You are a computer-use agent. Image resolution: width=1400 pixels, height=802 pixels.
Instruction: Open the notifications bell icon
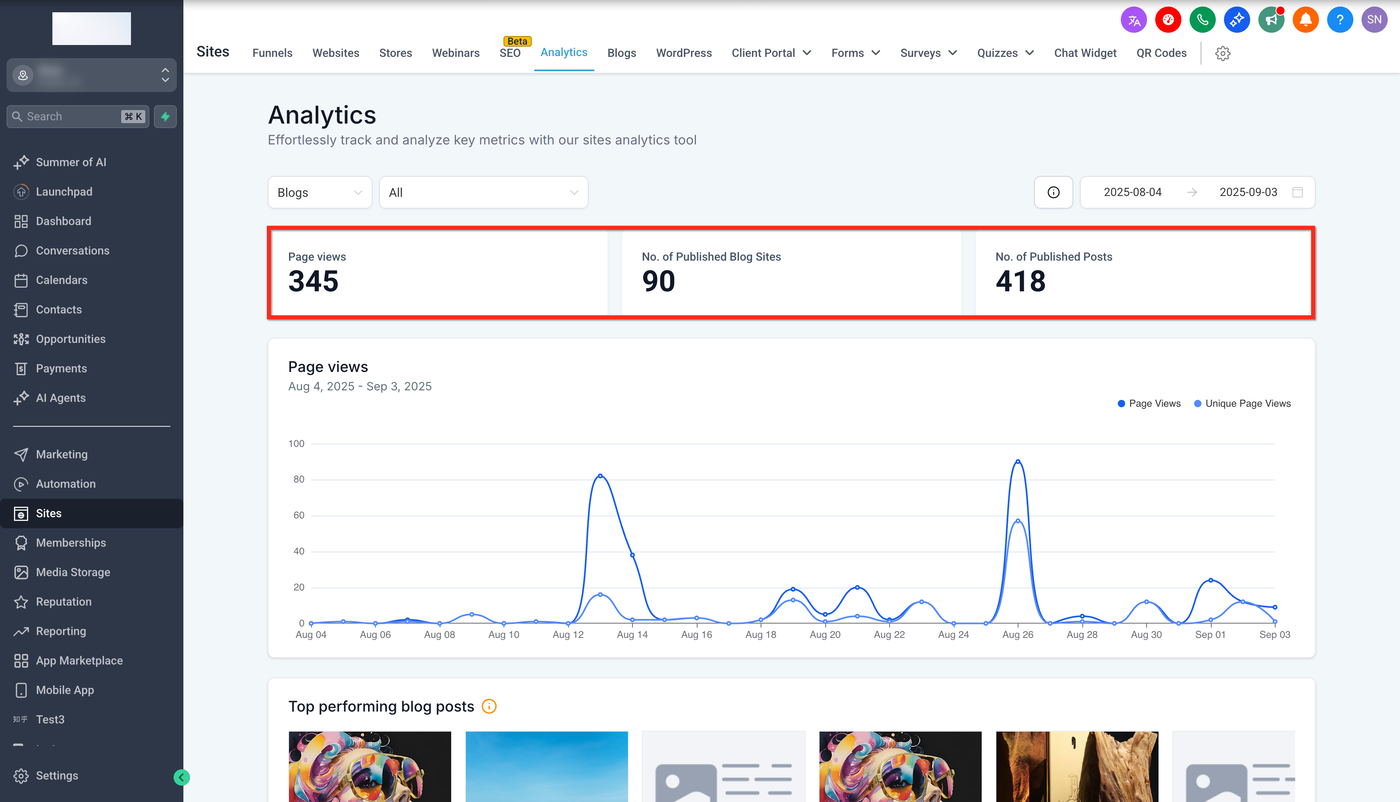pyautogui.click(x=1305, y=19)
